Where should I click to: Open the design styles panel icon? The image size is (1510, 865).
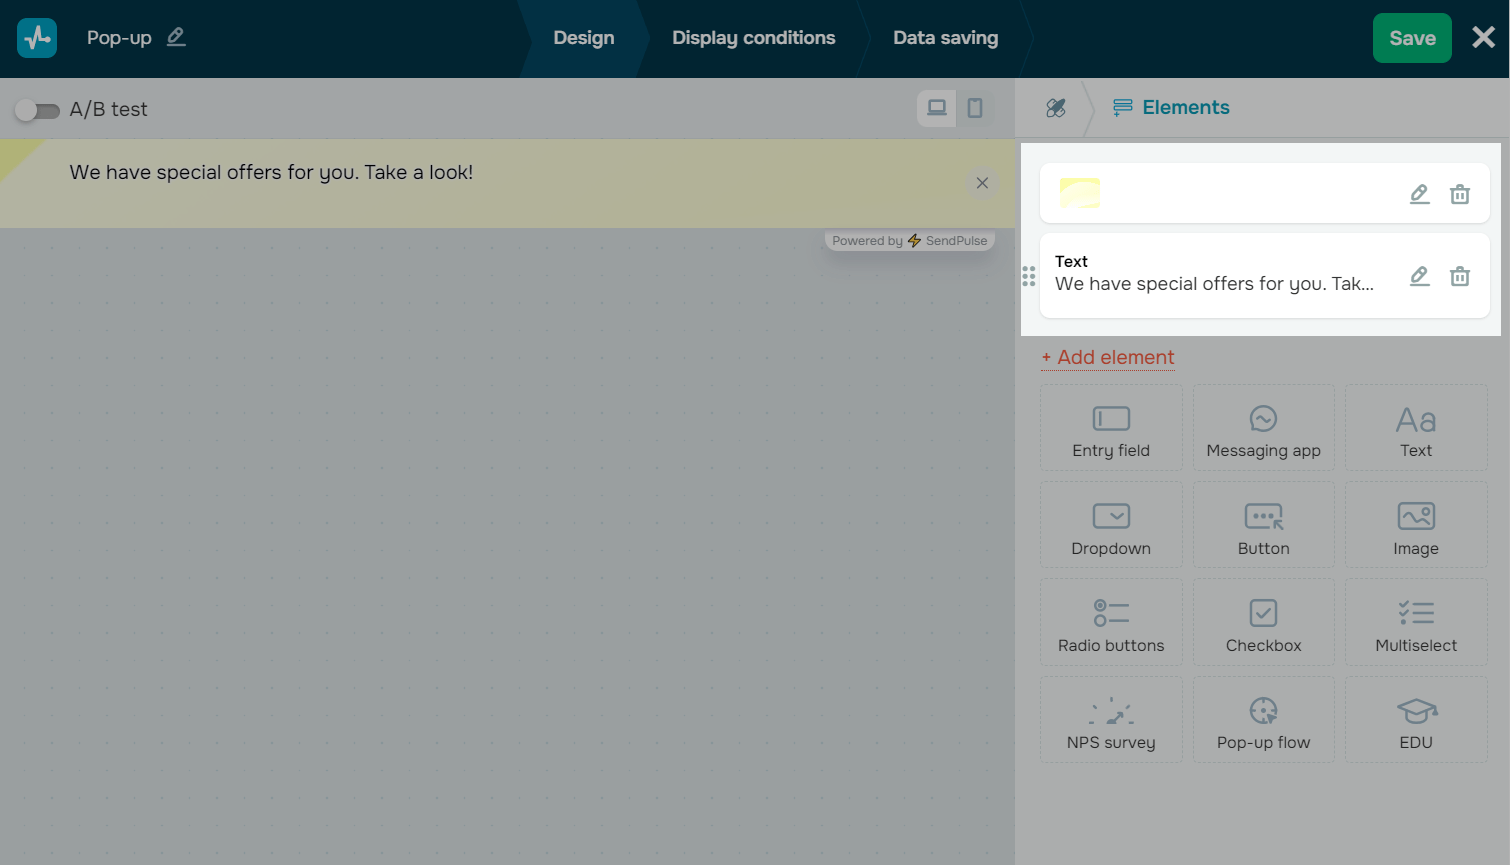[1056, 108]
